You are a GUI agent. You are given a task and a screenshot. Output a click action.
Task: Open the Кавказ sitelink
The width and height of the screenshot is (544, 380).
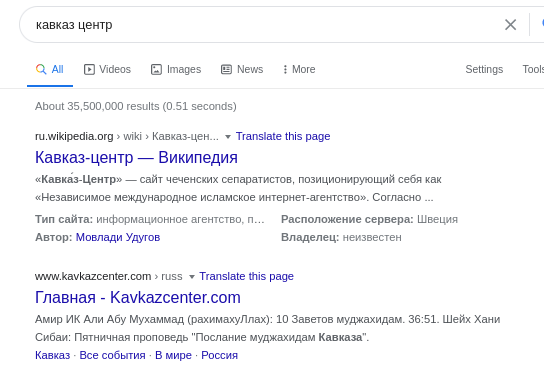point(52,355)
